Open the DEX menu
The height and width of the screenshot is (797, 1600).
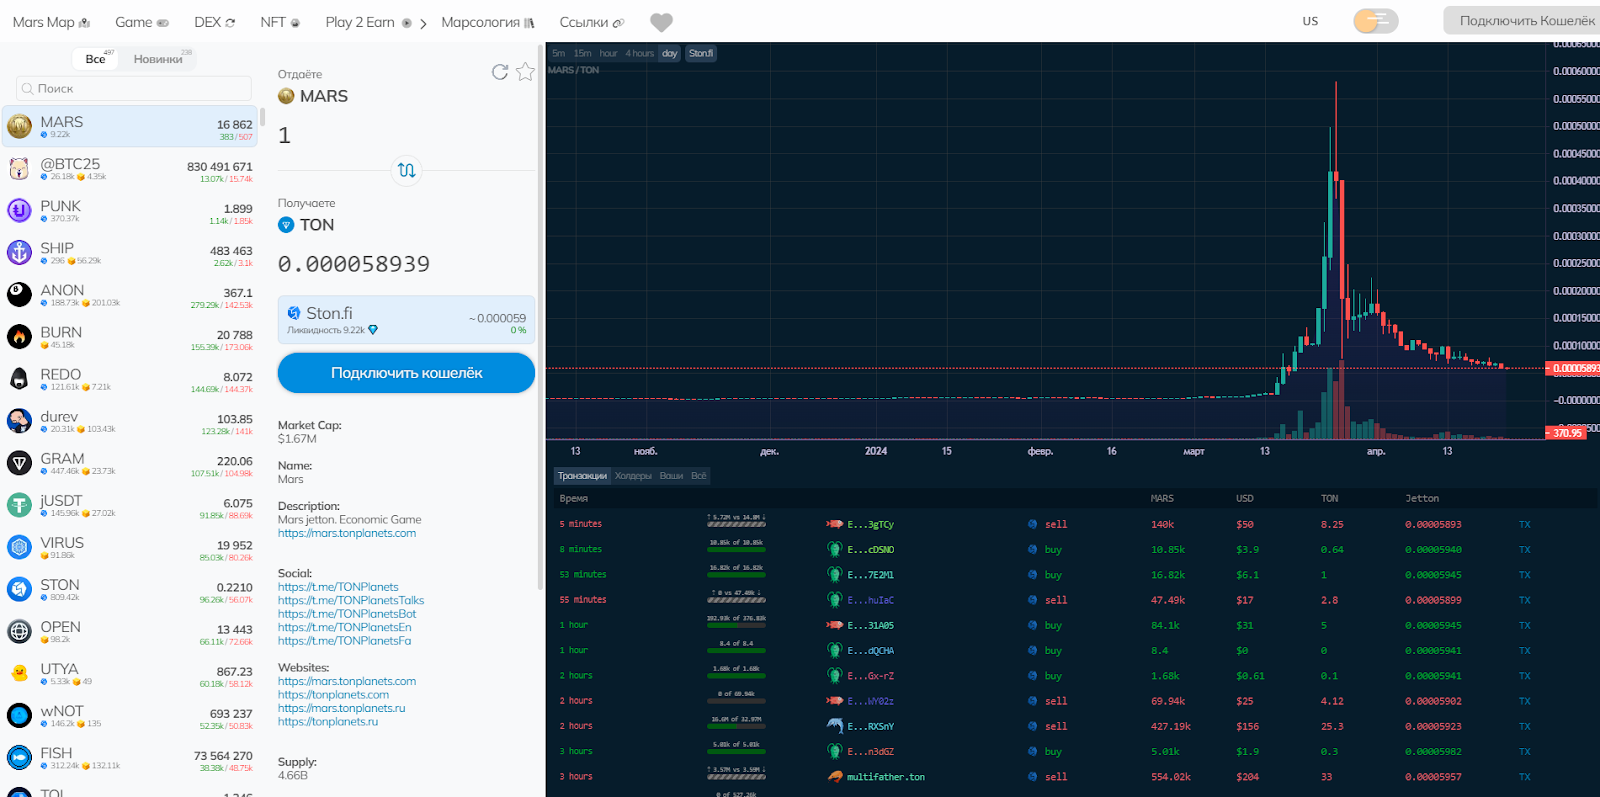click(x=215, y=22)
